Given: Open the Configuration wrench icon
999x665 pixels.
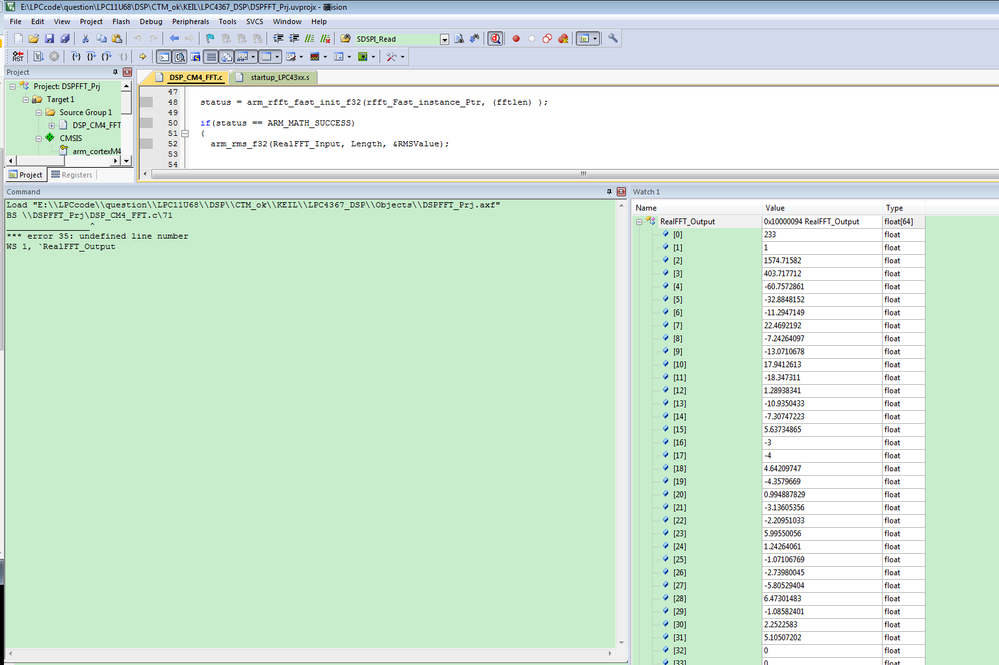Looking at the screenshot, I should pyautogui.click(x=613, y=39).
